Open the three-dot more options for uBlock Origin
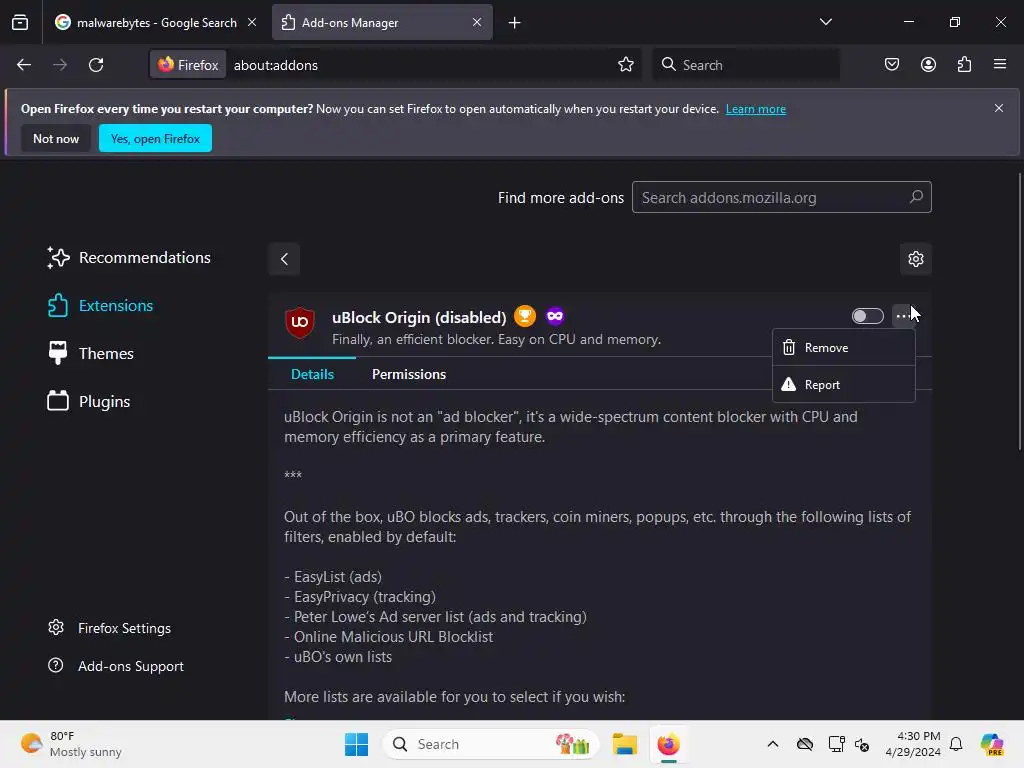 pyautogui.click(x=903, y=316)
